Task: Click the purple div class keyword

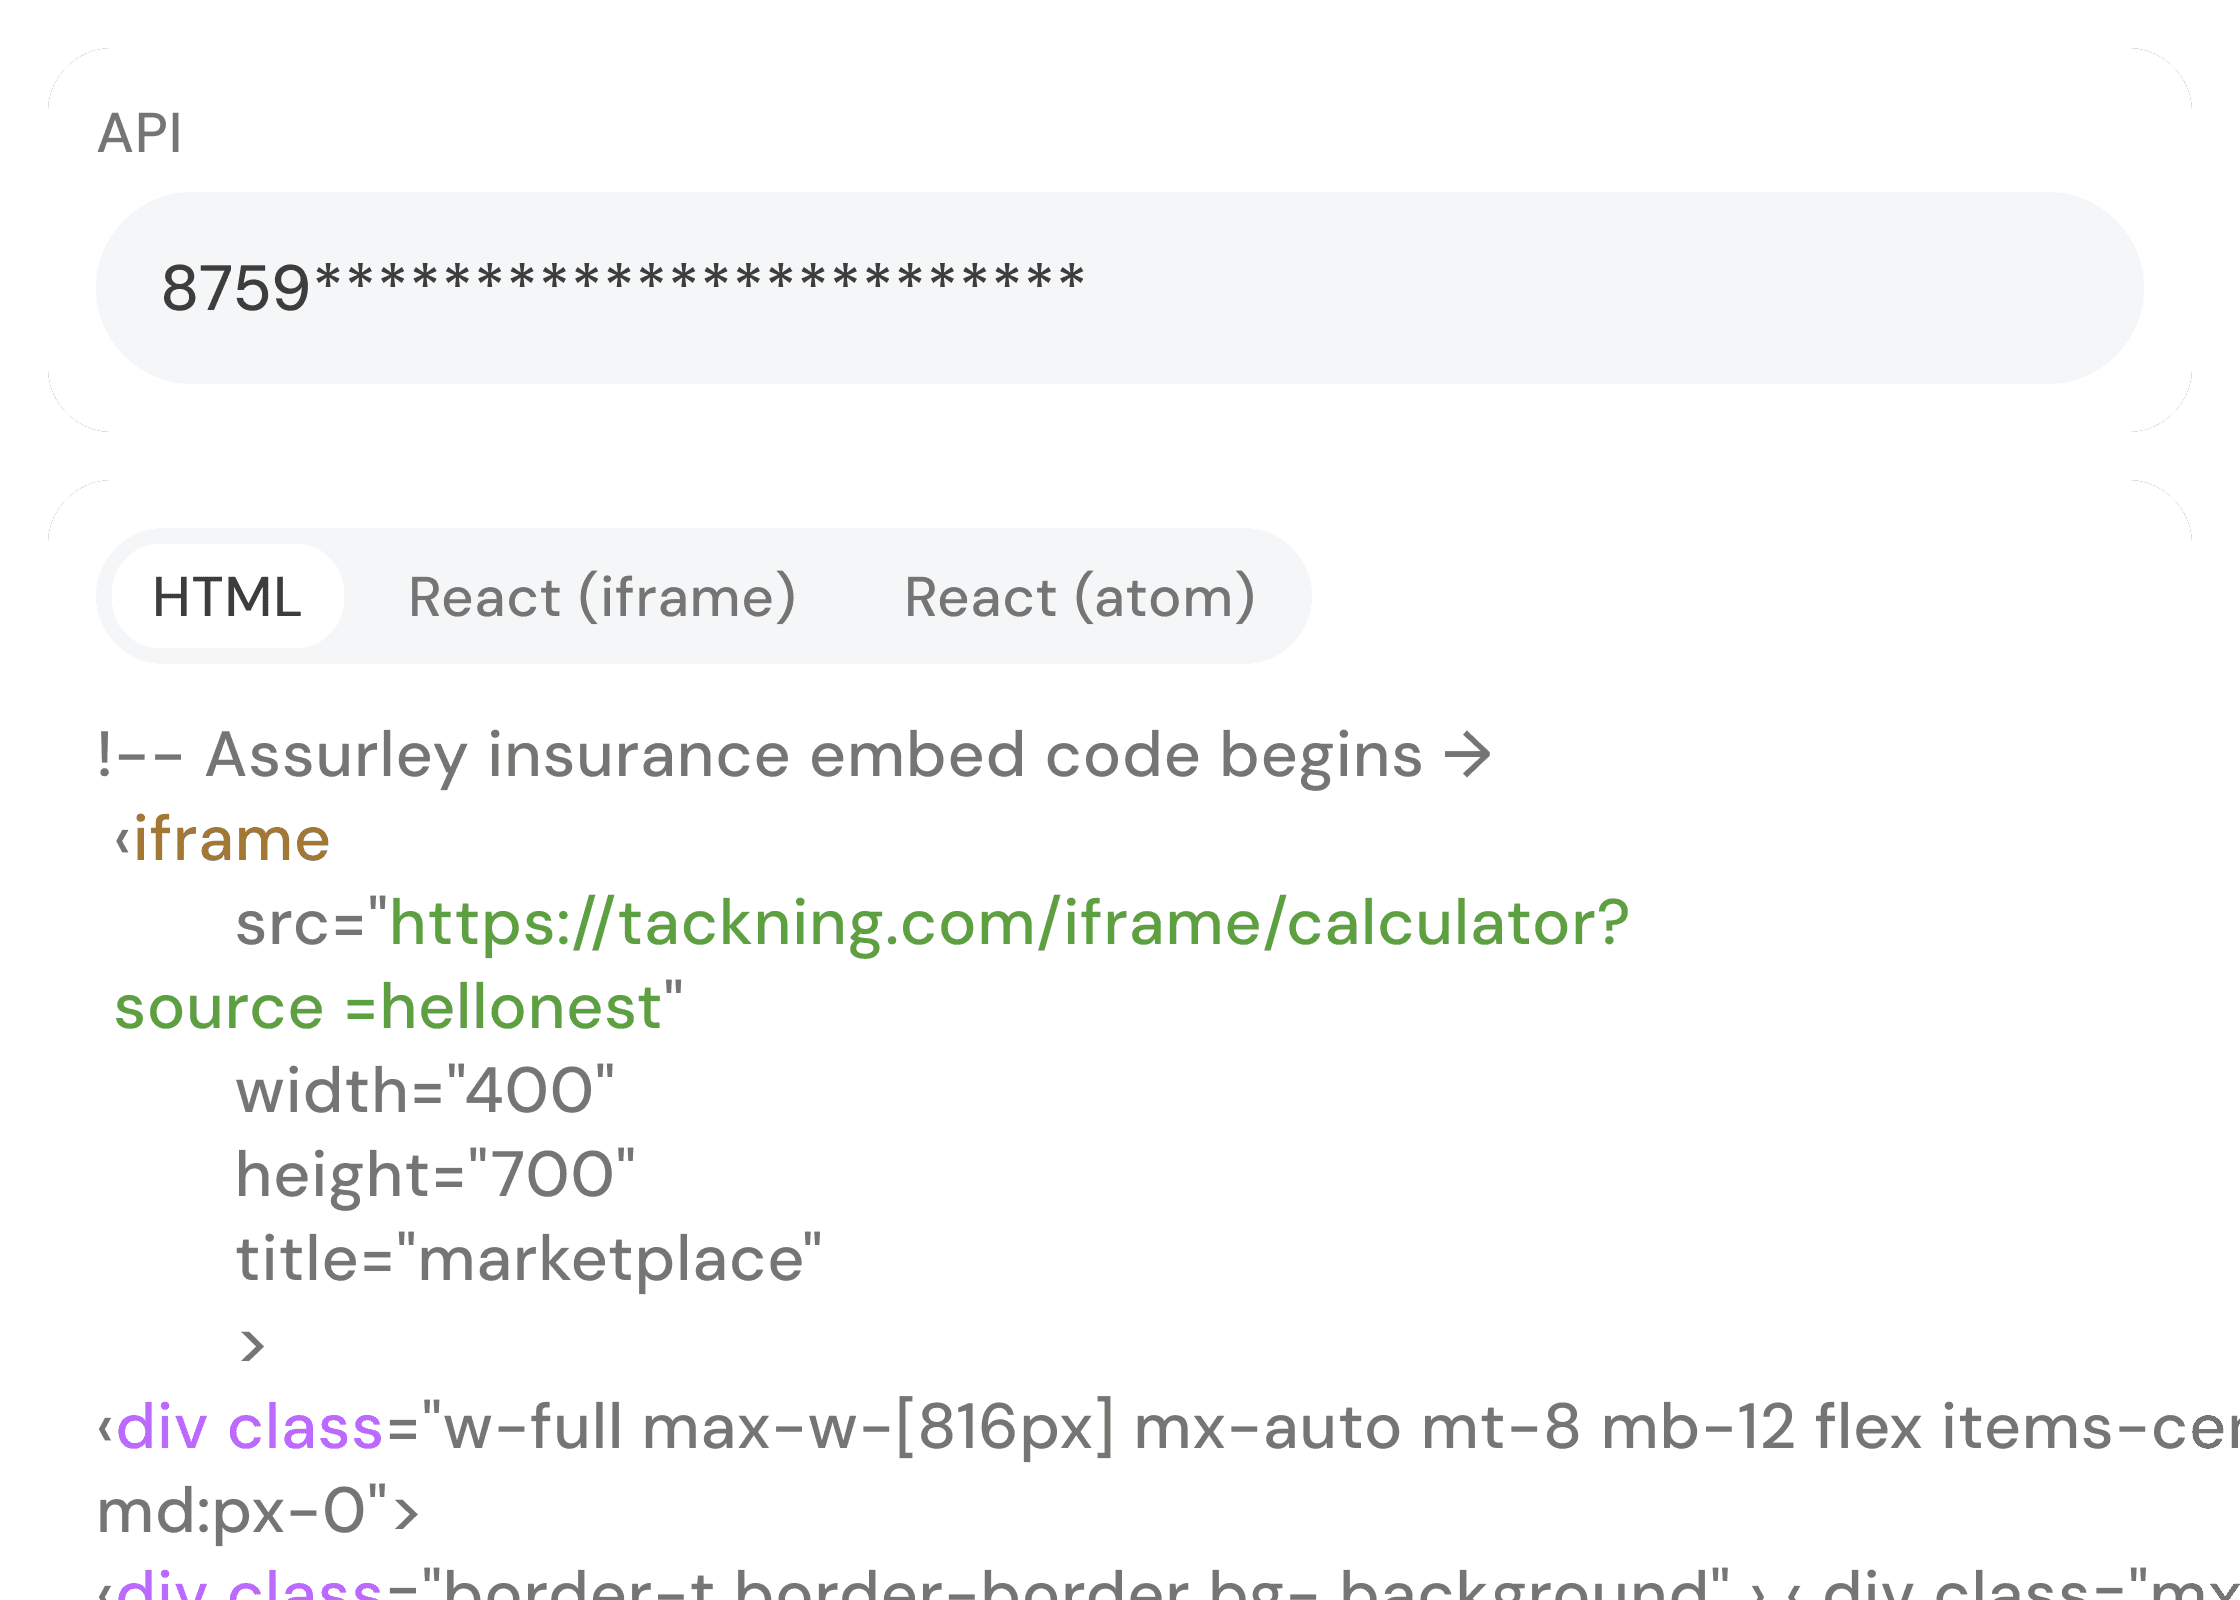Action: [250, 1427]
